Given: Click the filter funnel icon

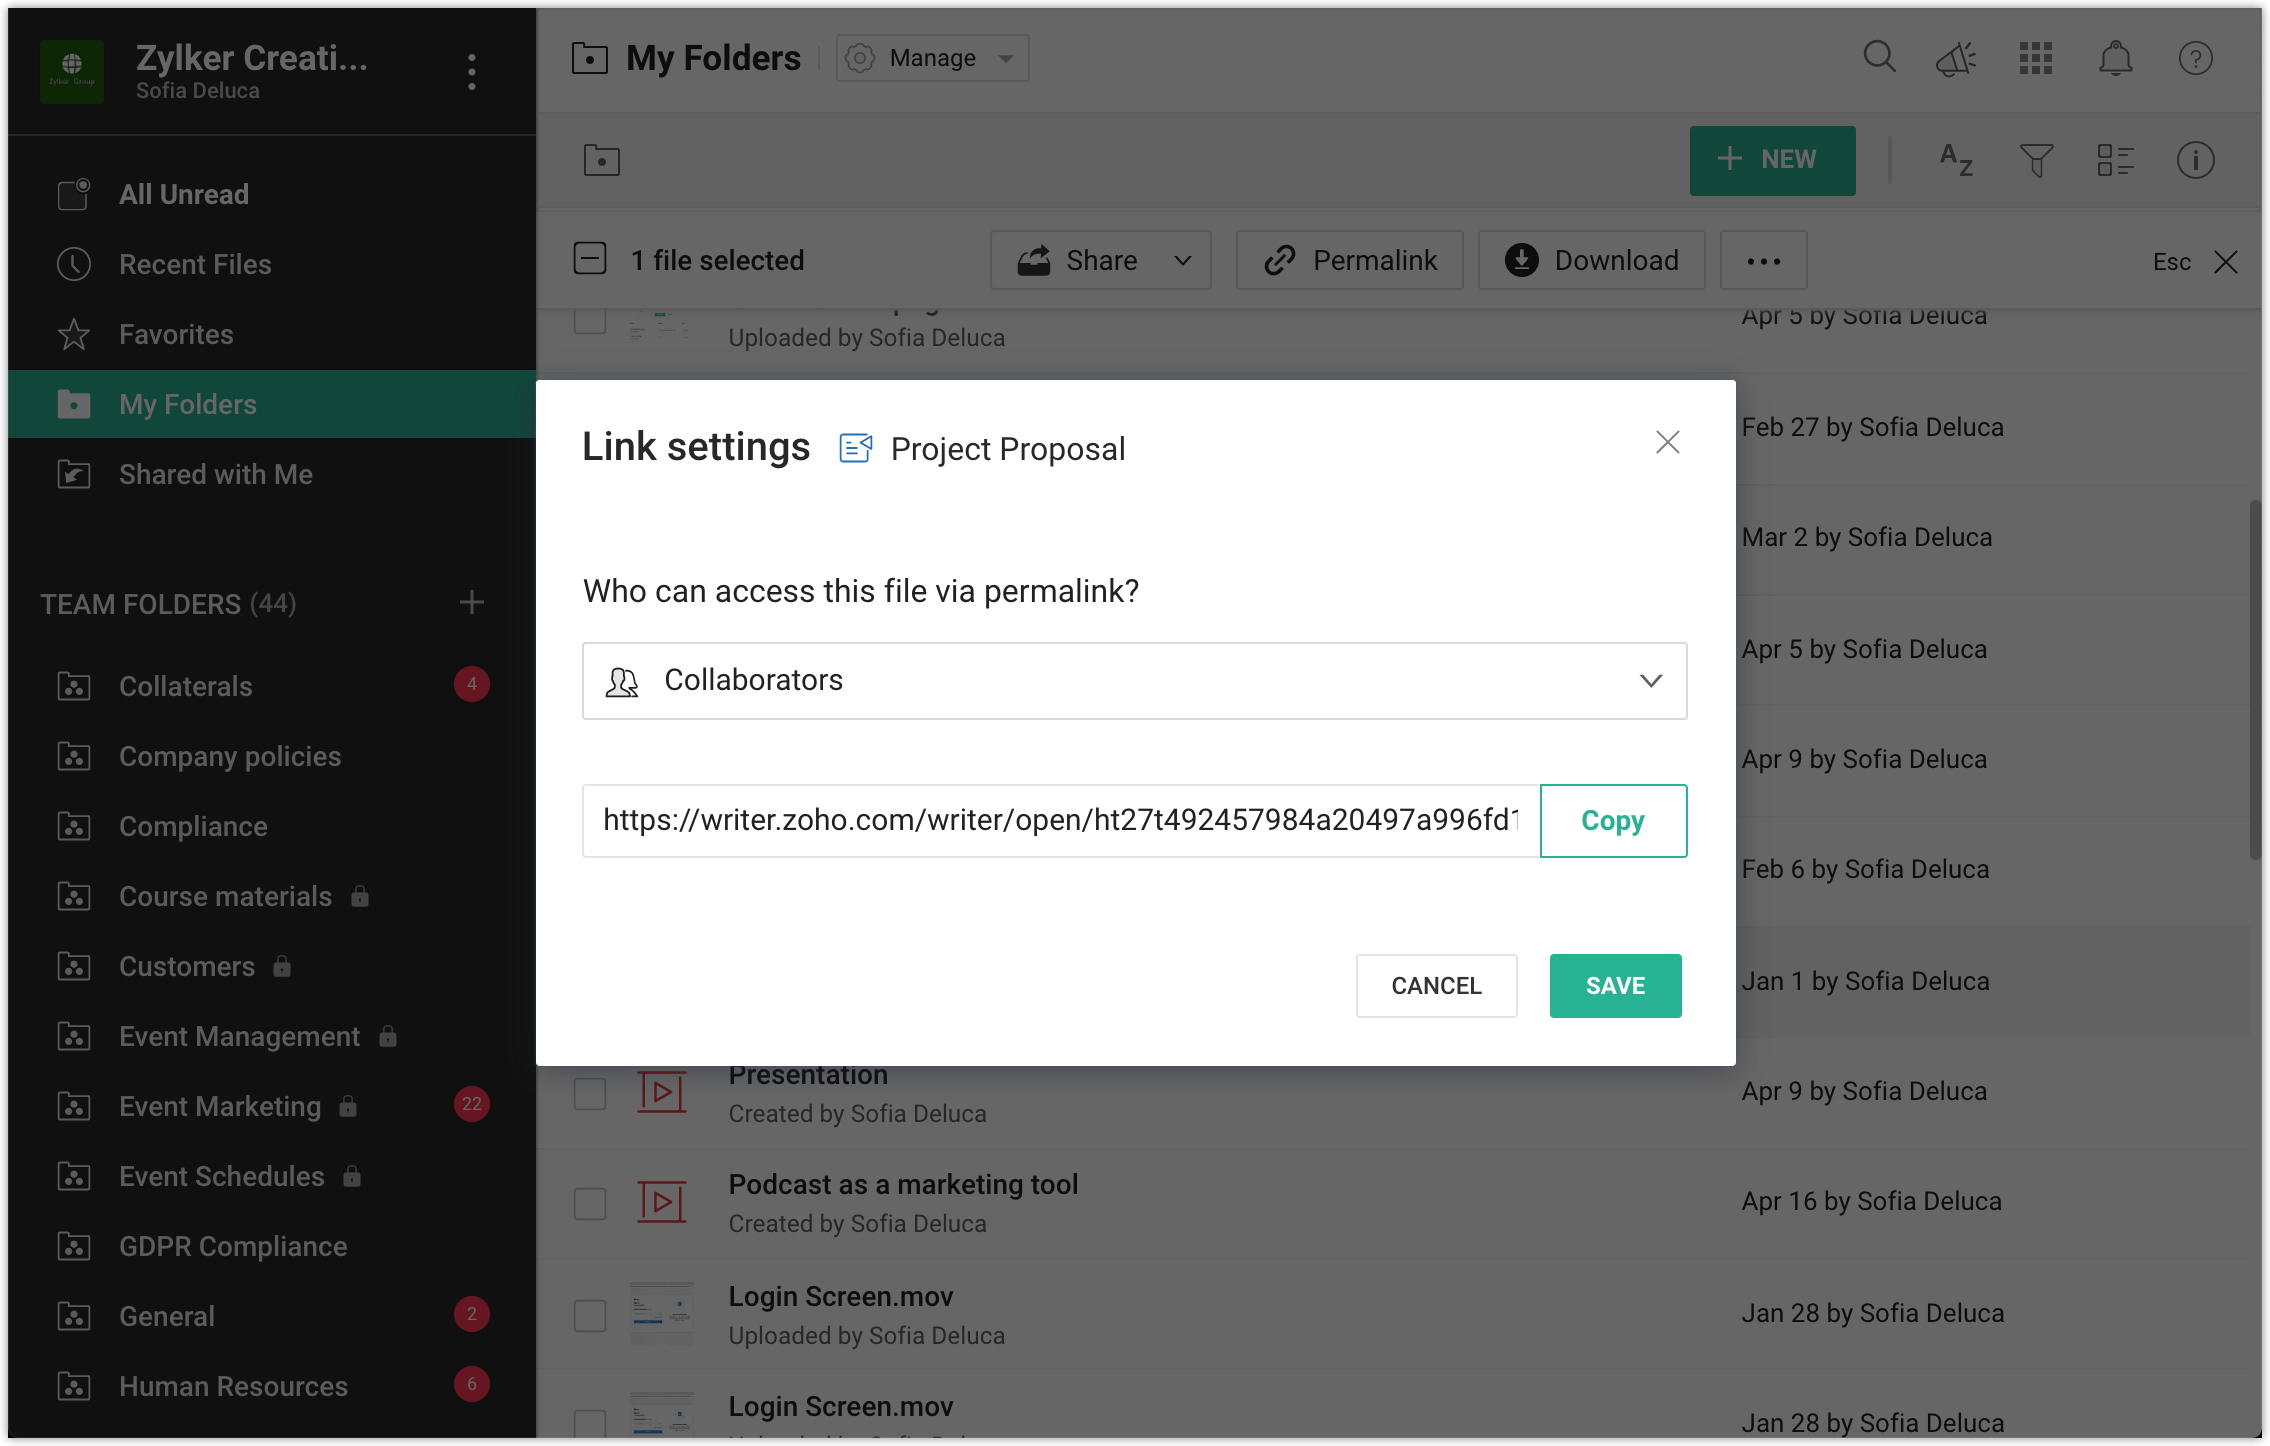Looking at the screenshot, I should [x=2036, y=160].
